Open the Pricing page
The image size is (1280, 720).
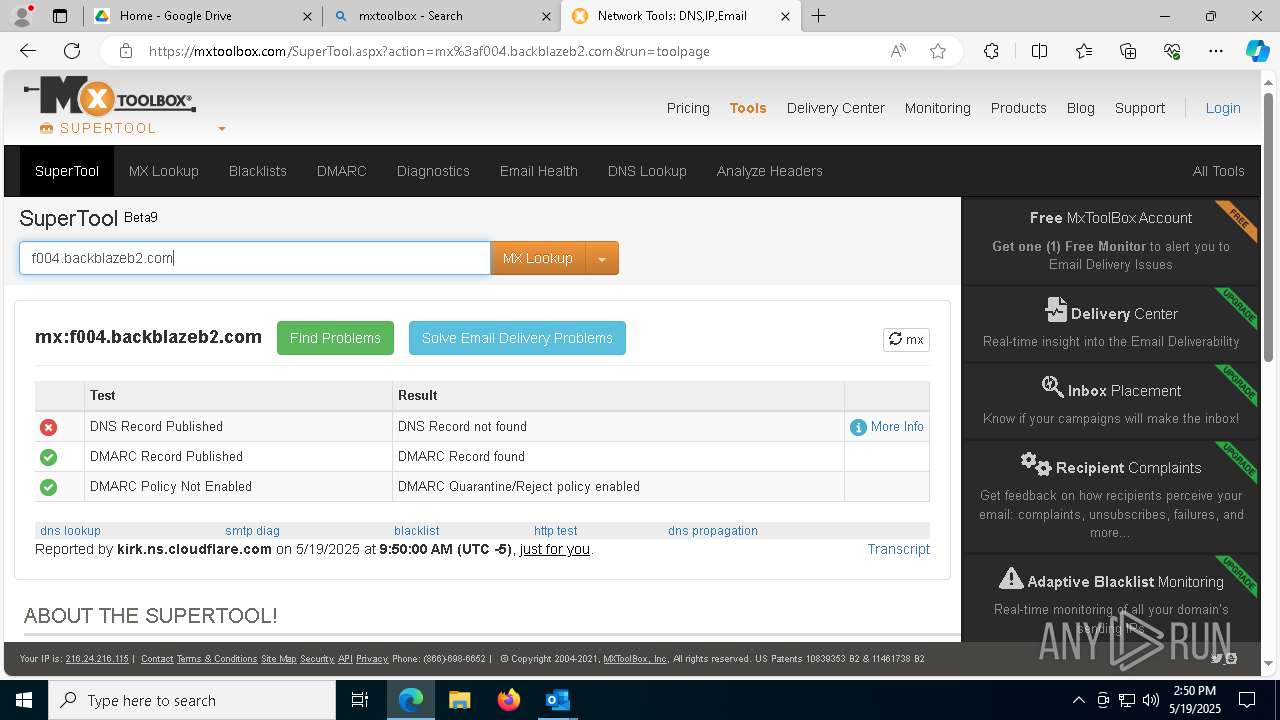pos(688,108)
